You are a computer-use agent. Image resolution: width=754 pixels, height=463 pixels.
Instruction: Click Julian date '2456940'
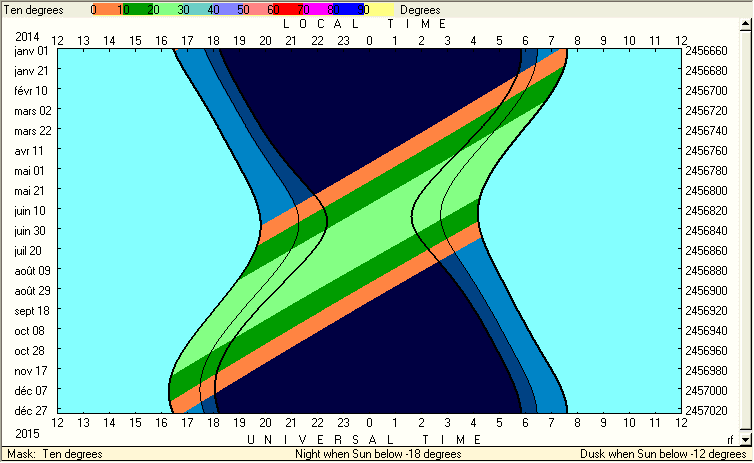coord(706,331)
